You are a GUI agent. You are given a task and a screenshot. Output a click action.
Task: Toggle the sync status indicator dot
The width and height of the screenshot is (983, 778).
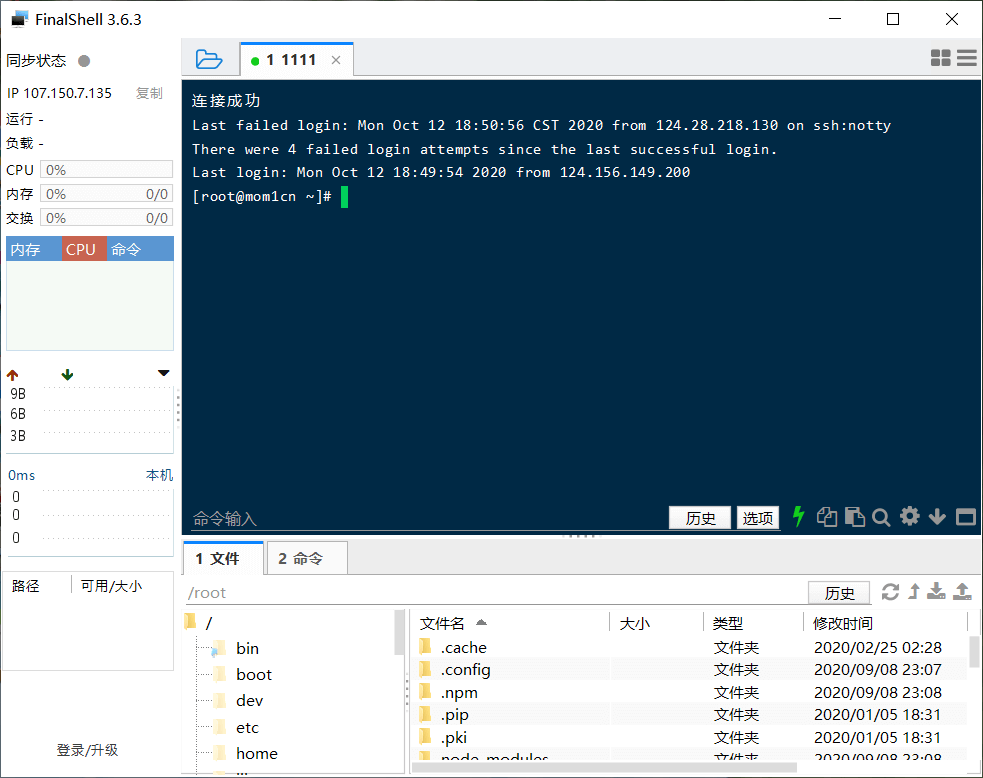[84, 61]
